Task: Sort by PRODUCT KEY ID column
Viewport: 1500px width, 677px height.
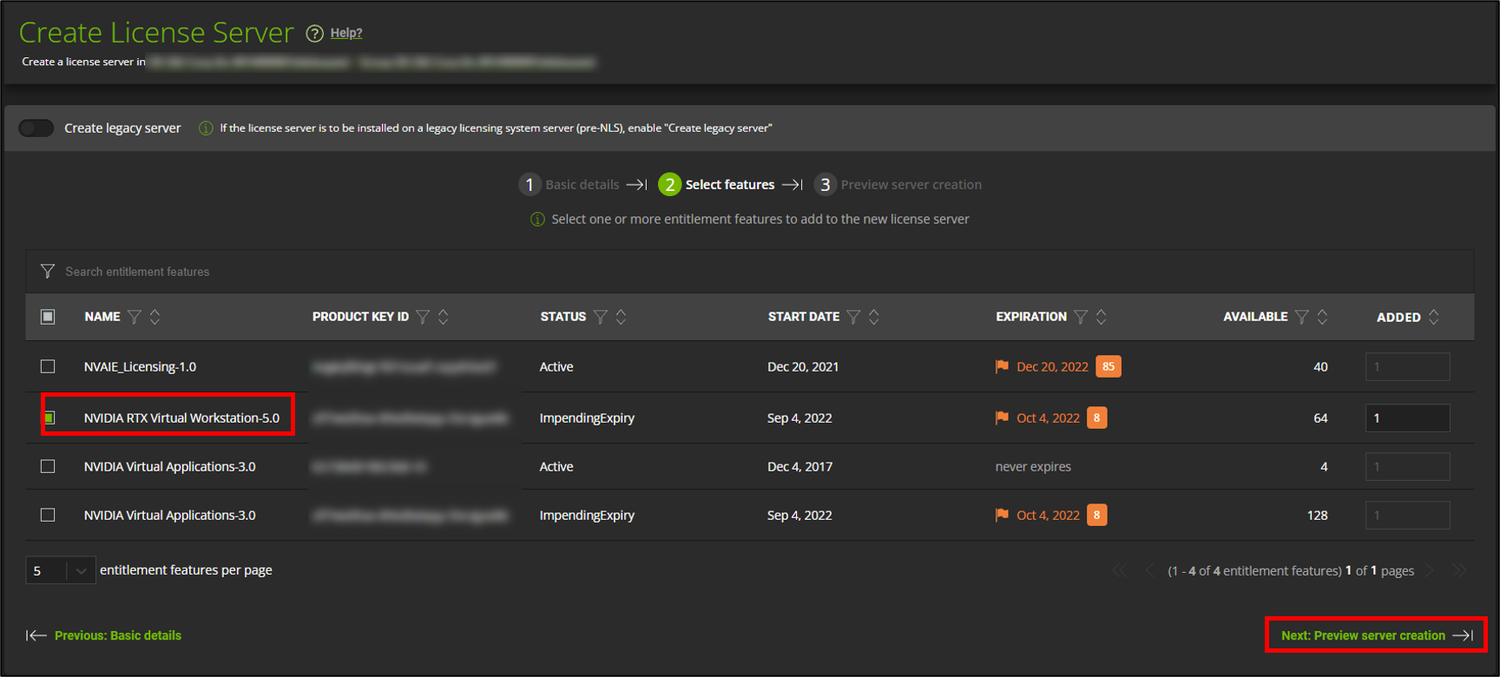Action: click(443, 316)
